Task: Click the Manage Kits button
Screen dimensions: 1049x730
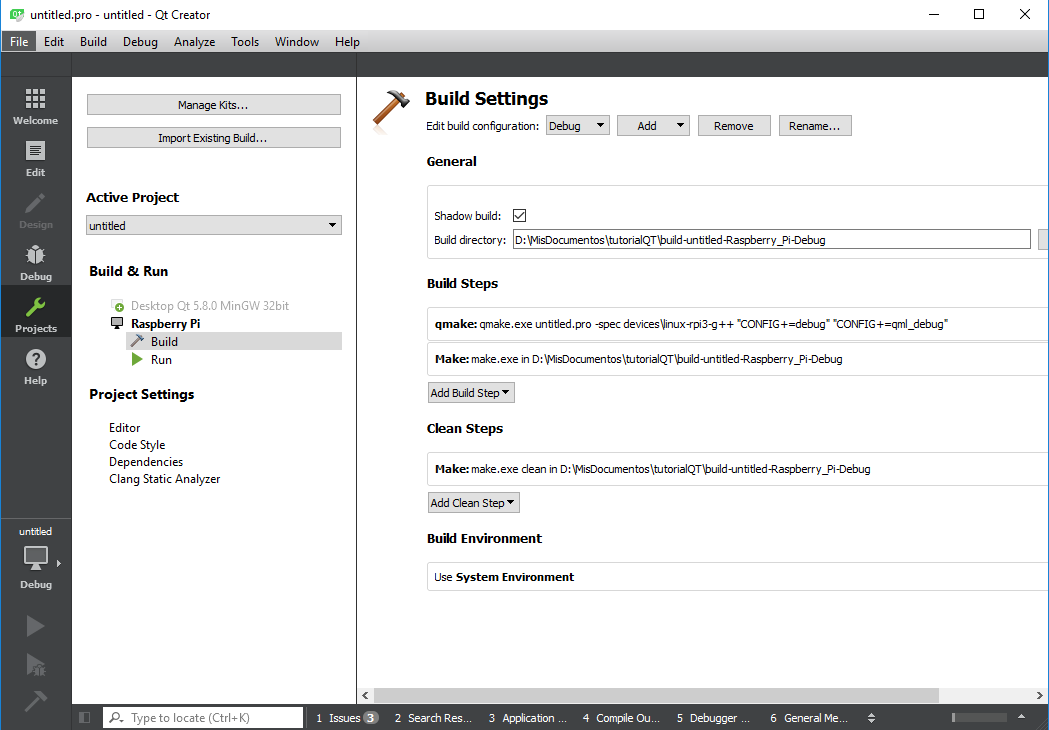Action: pos(213,104)
